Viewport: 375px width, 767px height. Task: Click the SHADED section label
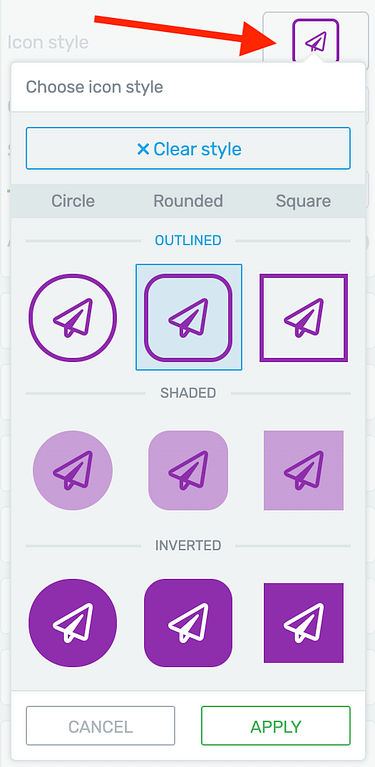click(x=188, y=393)
